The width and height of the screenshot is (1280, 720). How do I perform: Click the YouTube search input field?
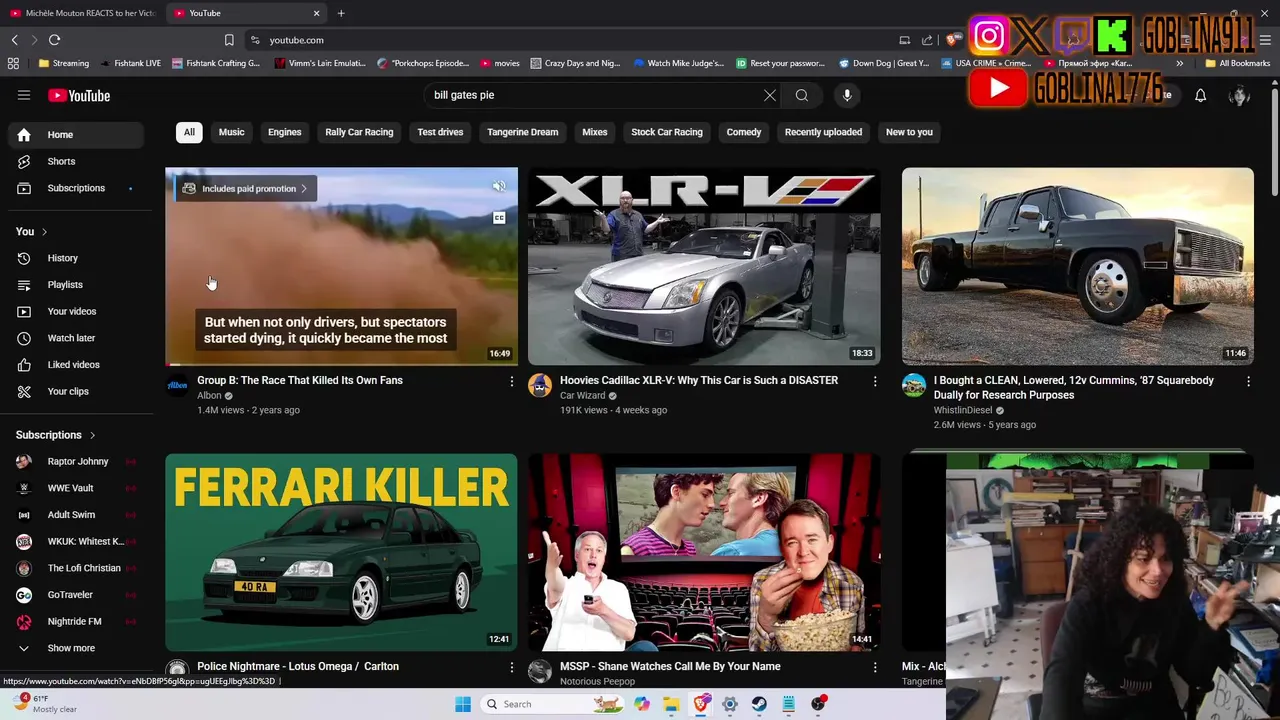click(594, 95)
